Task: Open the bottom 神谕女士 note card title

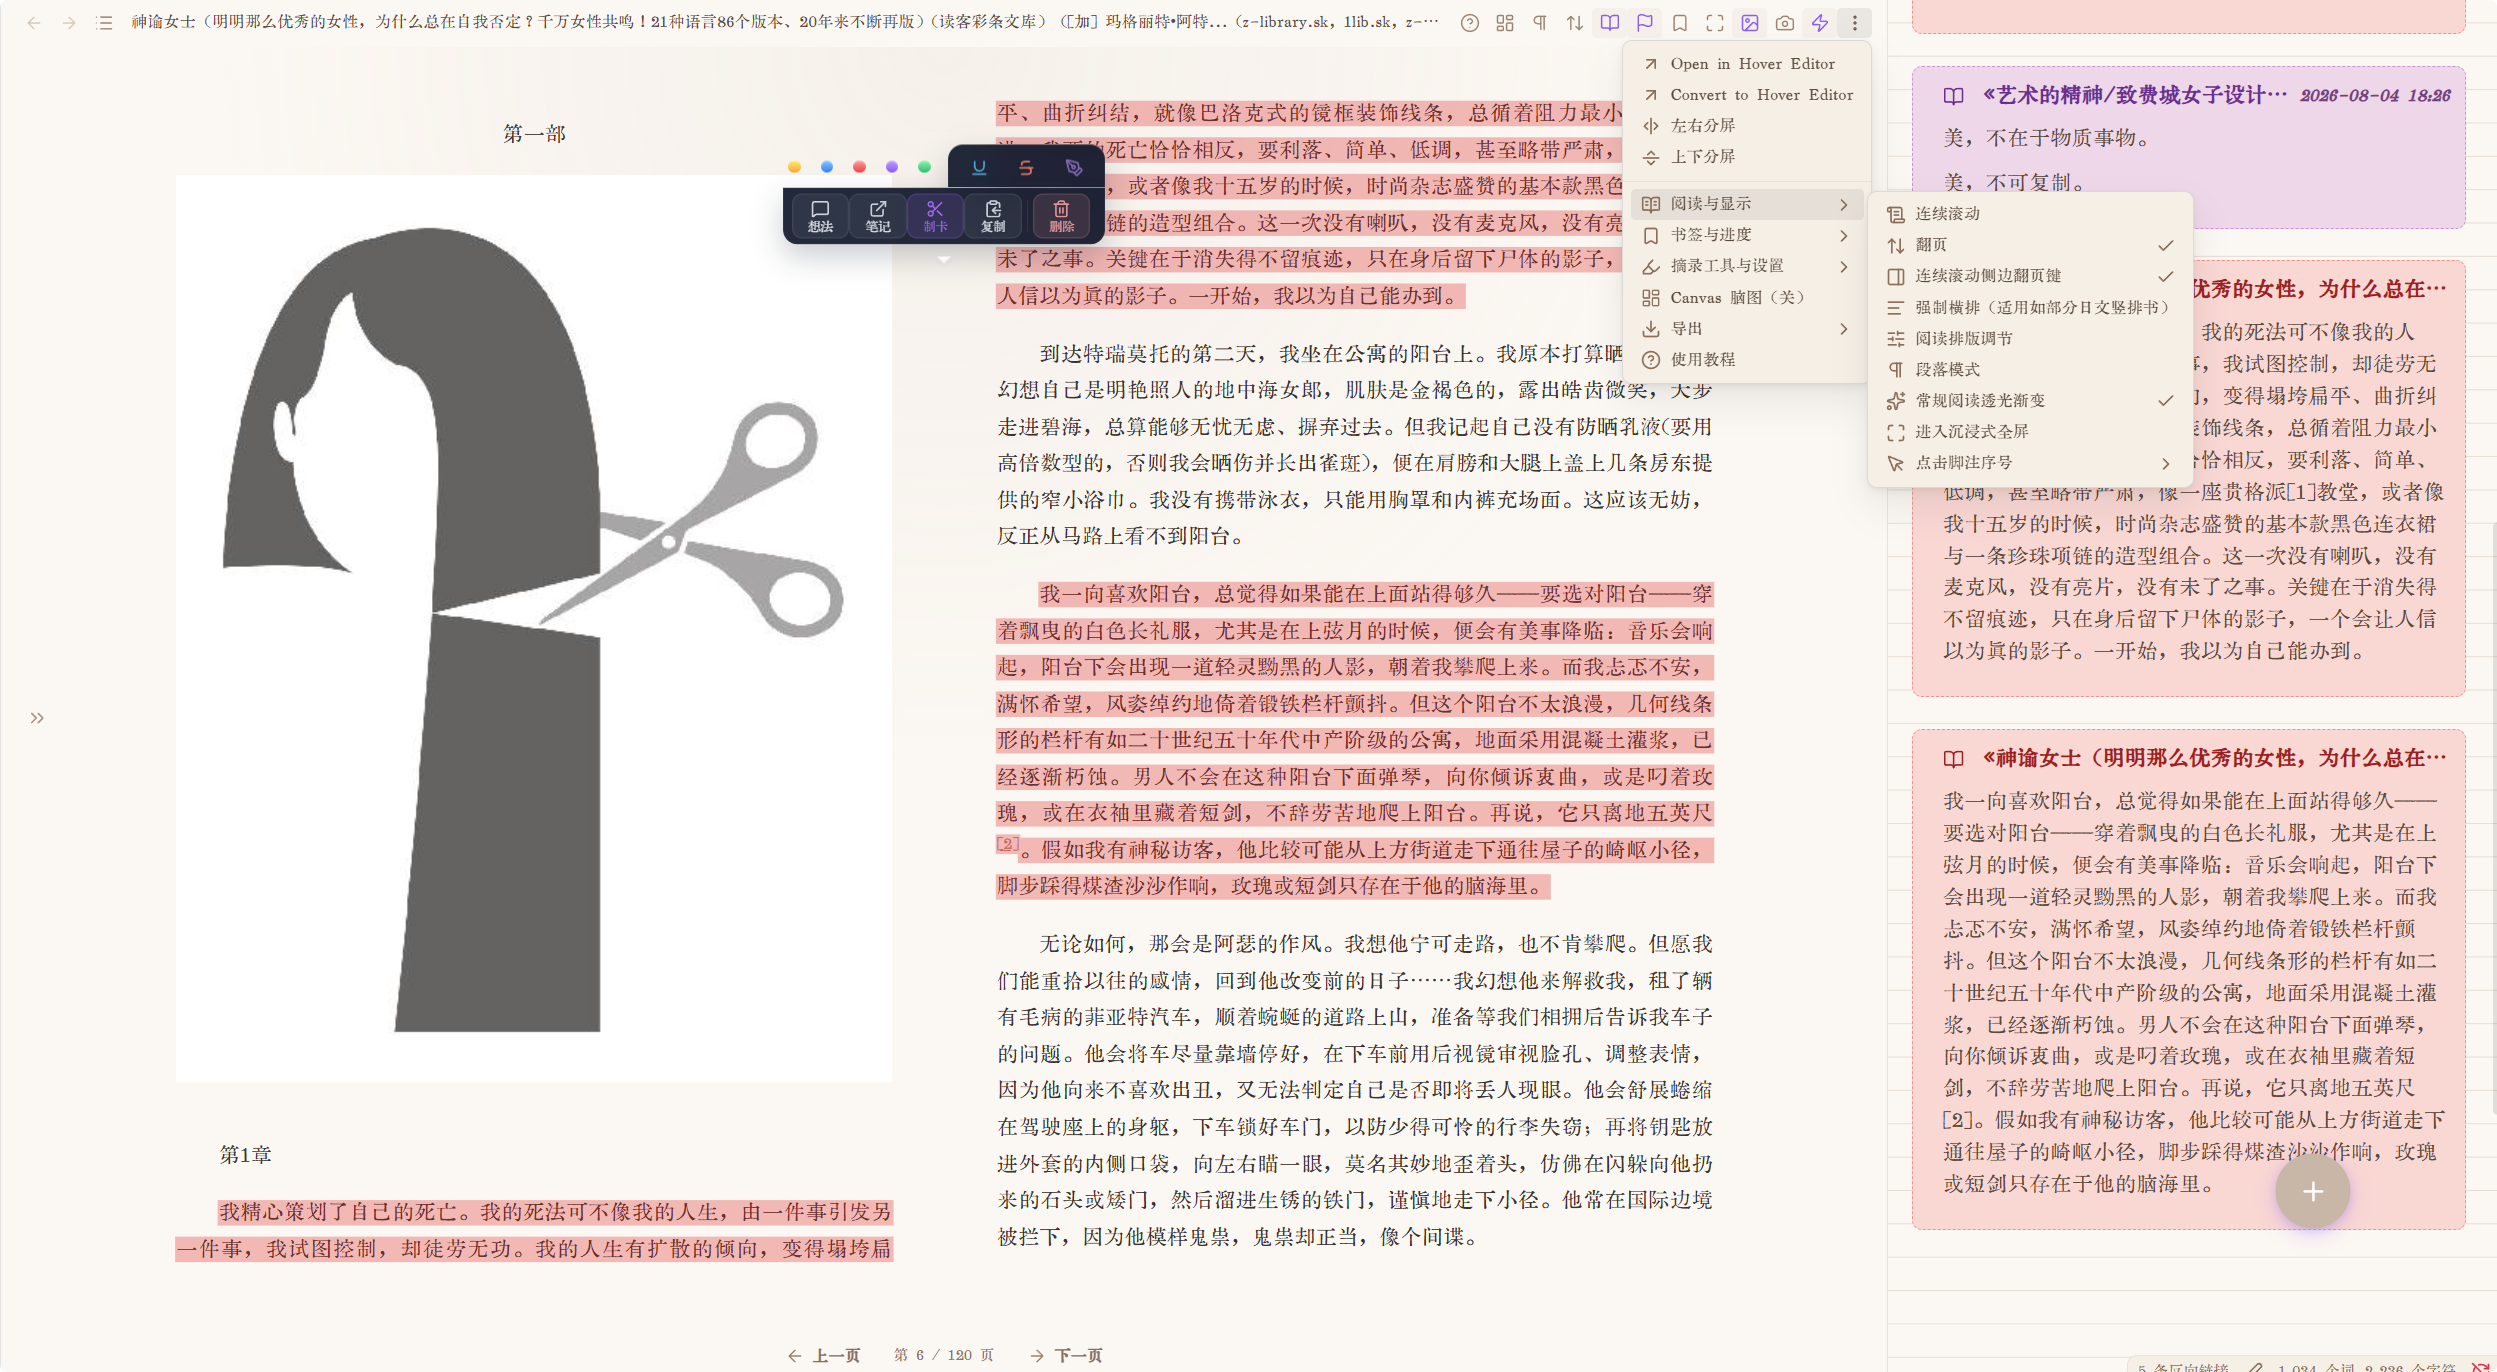Action: (x=2214, y=758)
